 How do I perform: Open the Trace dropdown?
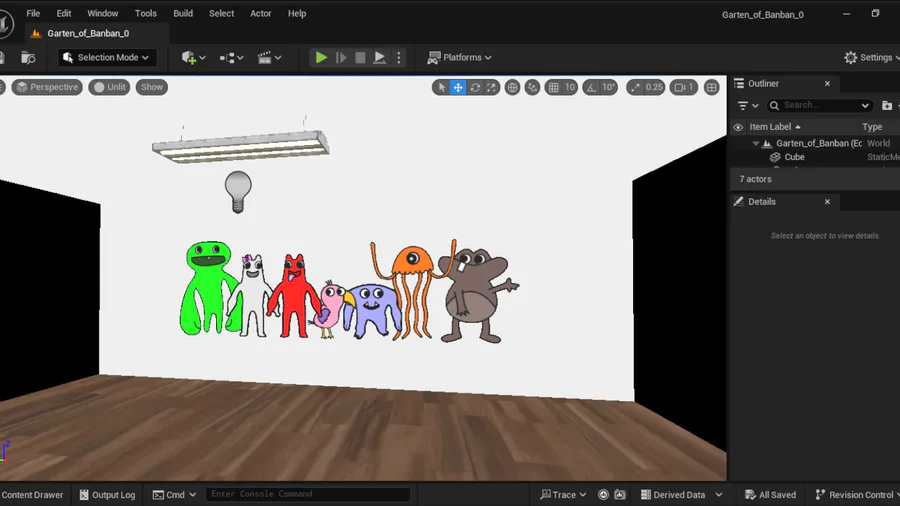point(563,495)
